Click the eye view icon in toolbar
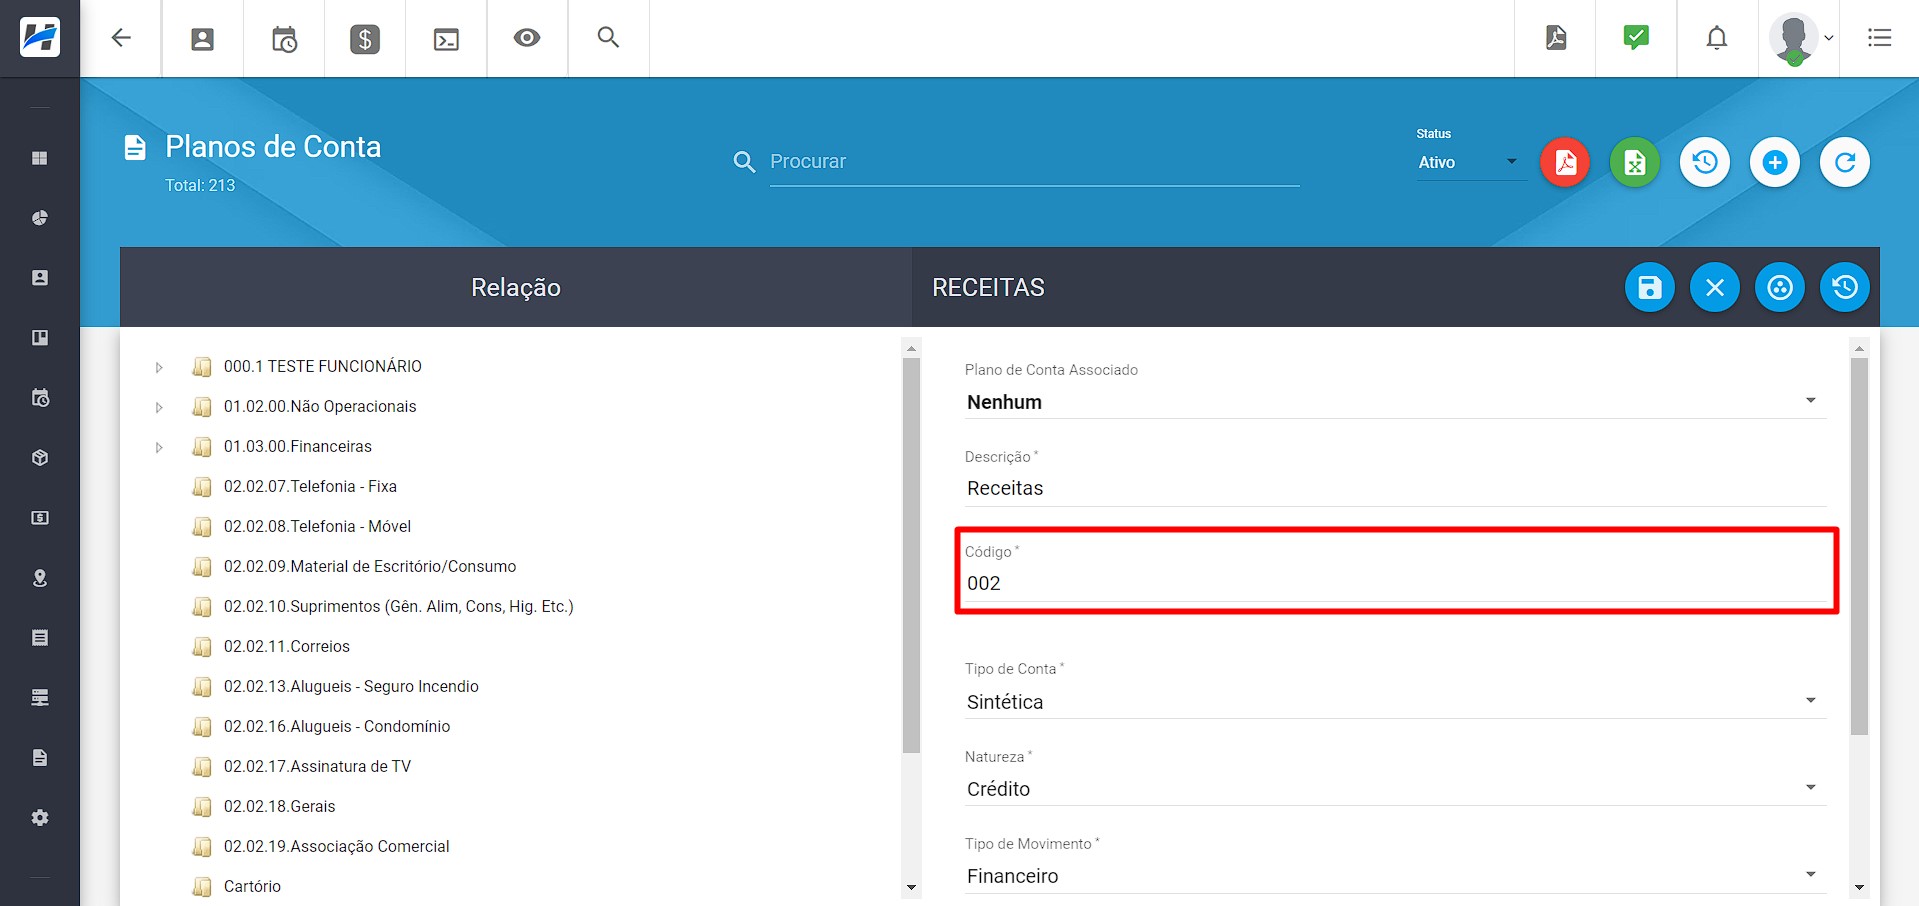Screen dimensions: 1919x906 click(x=527, y=39)
